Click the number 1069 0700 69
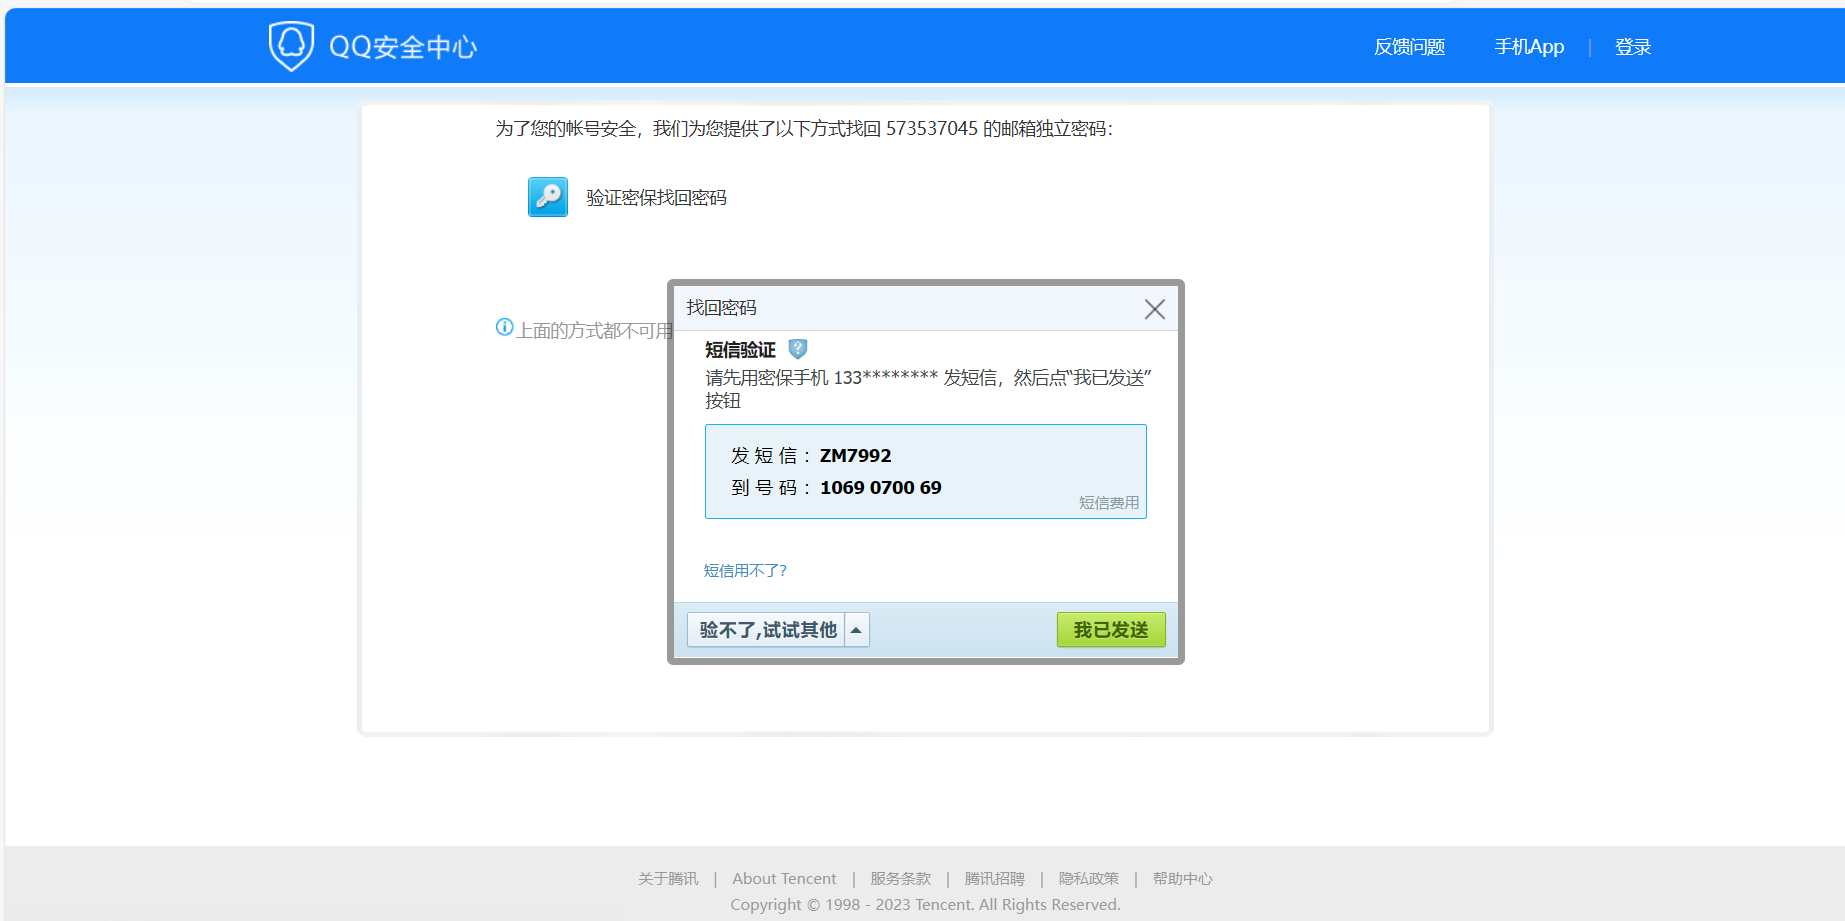Viewport: 1845px width, 921px height. pyautogui.click(x=880, y=488)
